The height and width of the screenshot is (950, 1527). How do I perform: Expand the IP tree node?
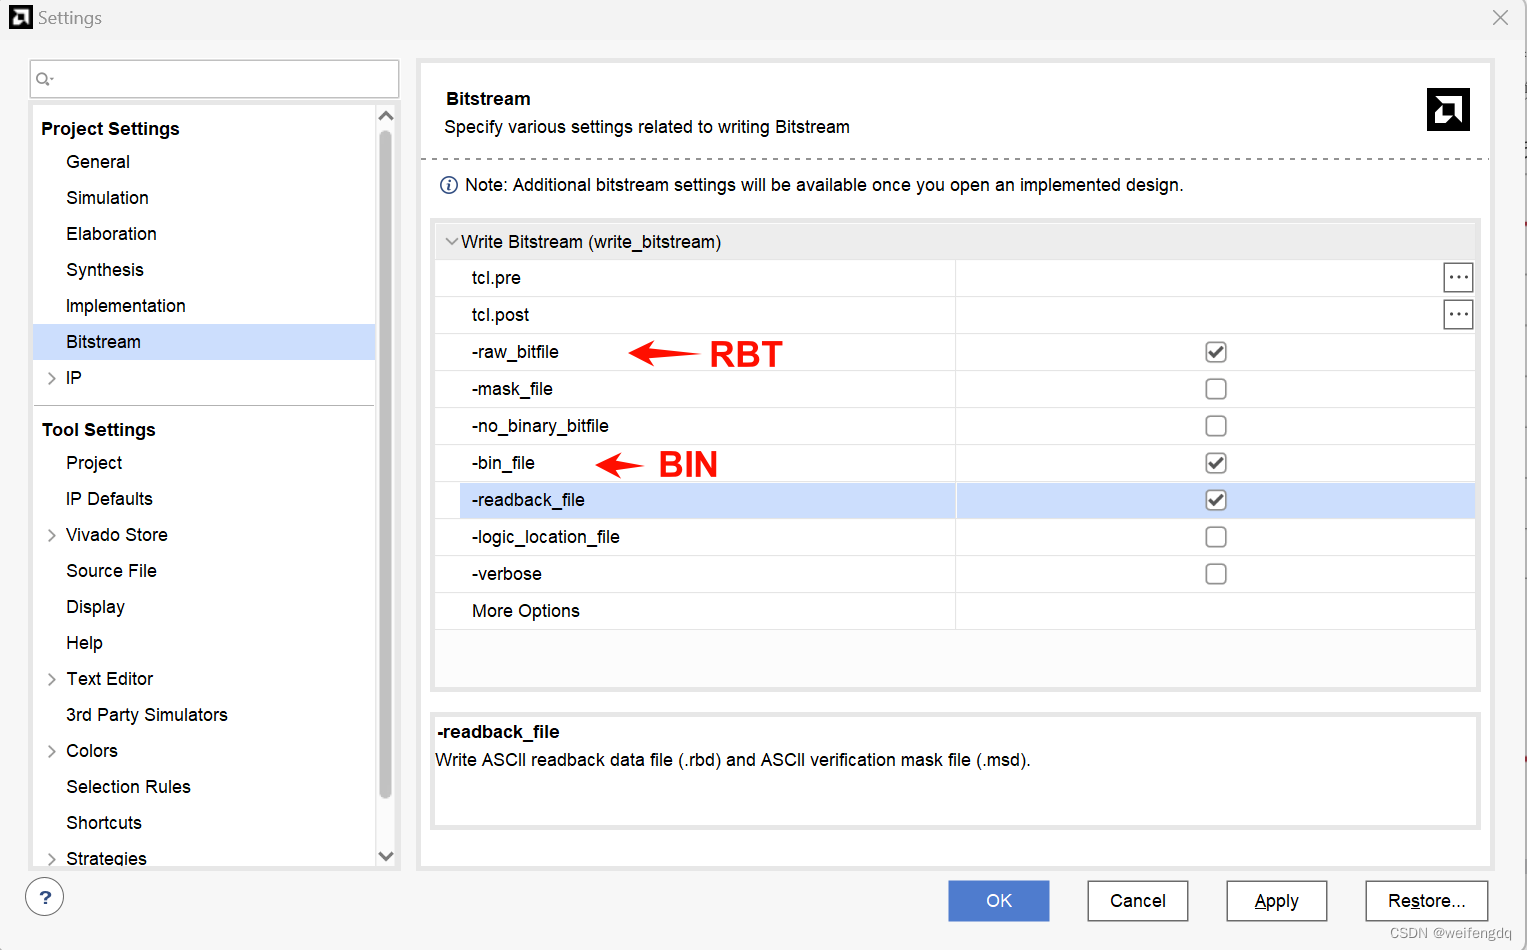tap(52, 378)
